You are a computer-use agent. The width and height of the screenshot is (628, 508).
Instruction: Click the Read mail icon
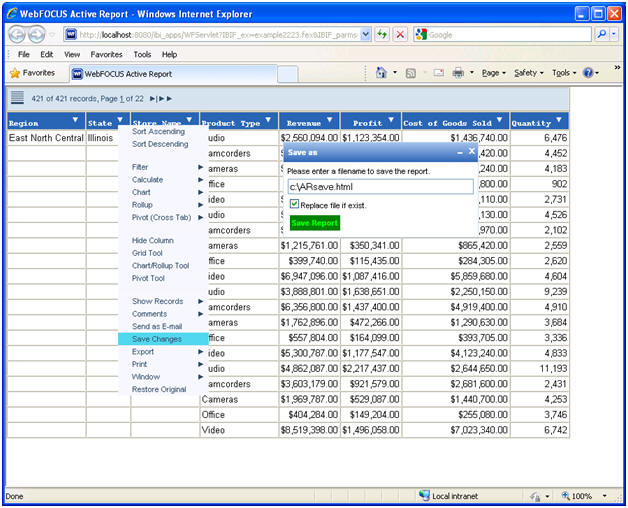pos(439,73)
